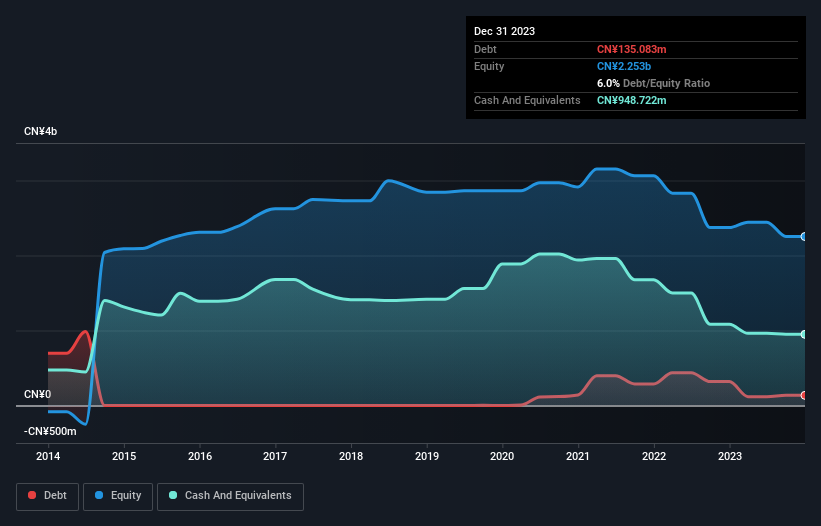Select the 2015 x-axis label
Viewport: 821px width, 526px height.
point(124,457)
